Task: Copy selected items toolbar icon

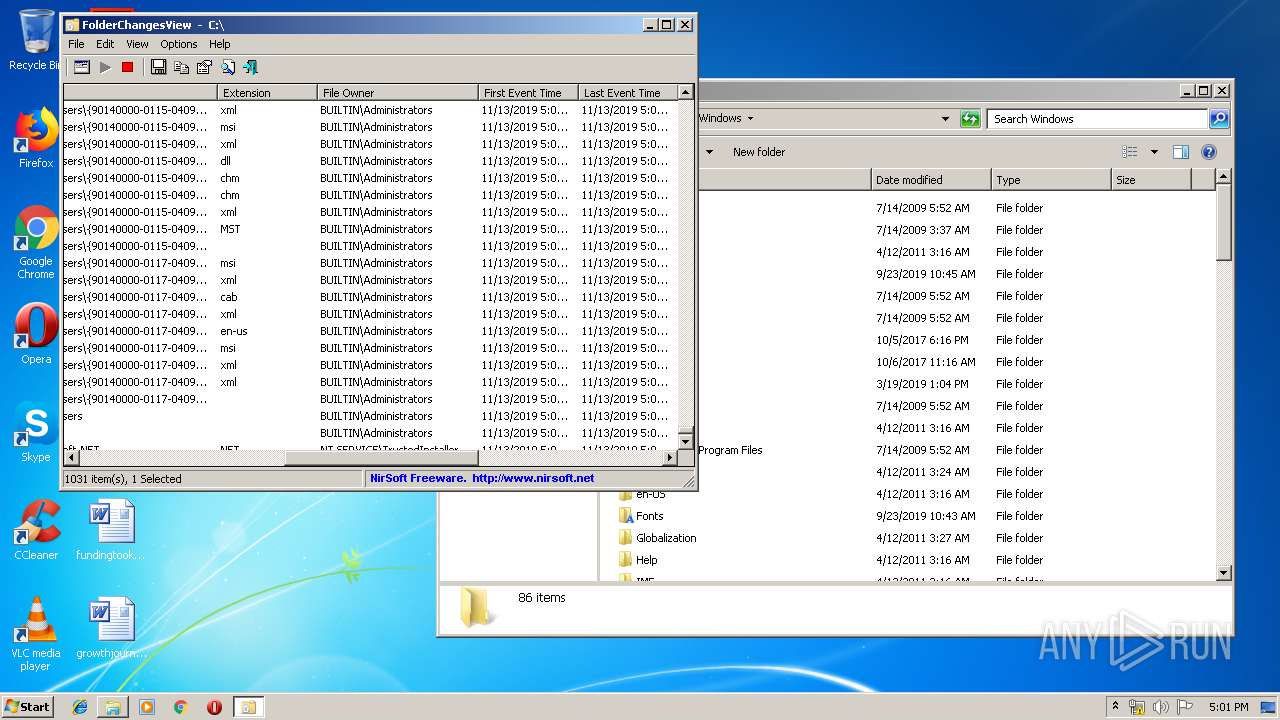Action: (181, 67)
